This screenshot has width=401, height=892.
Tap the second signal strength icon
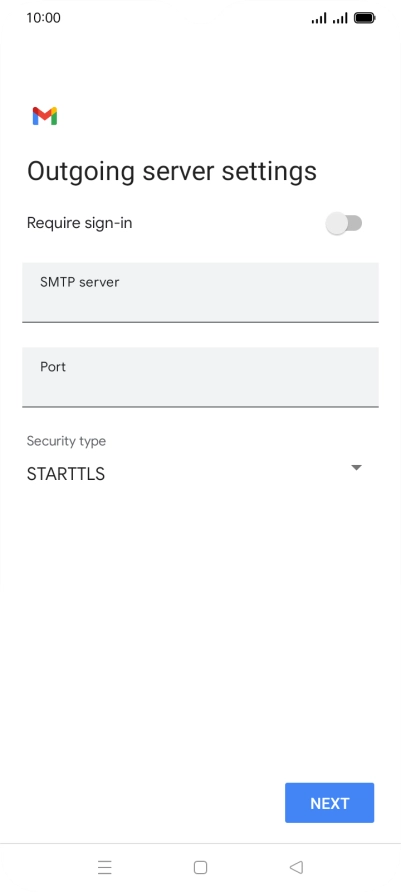(x=340, y=19)
